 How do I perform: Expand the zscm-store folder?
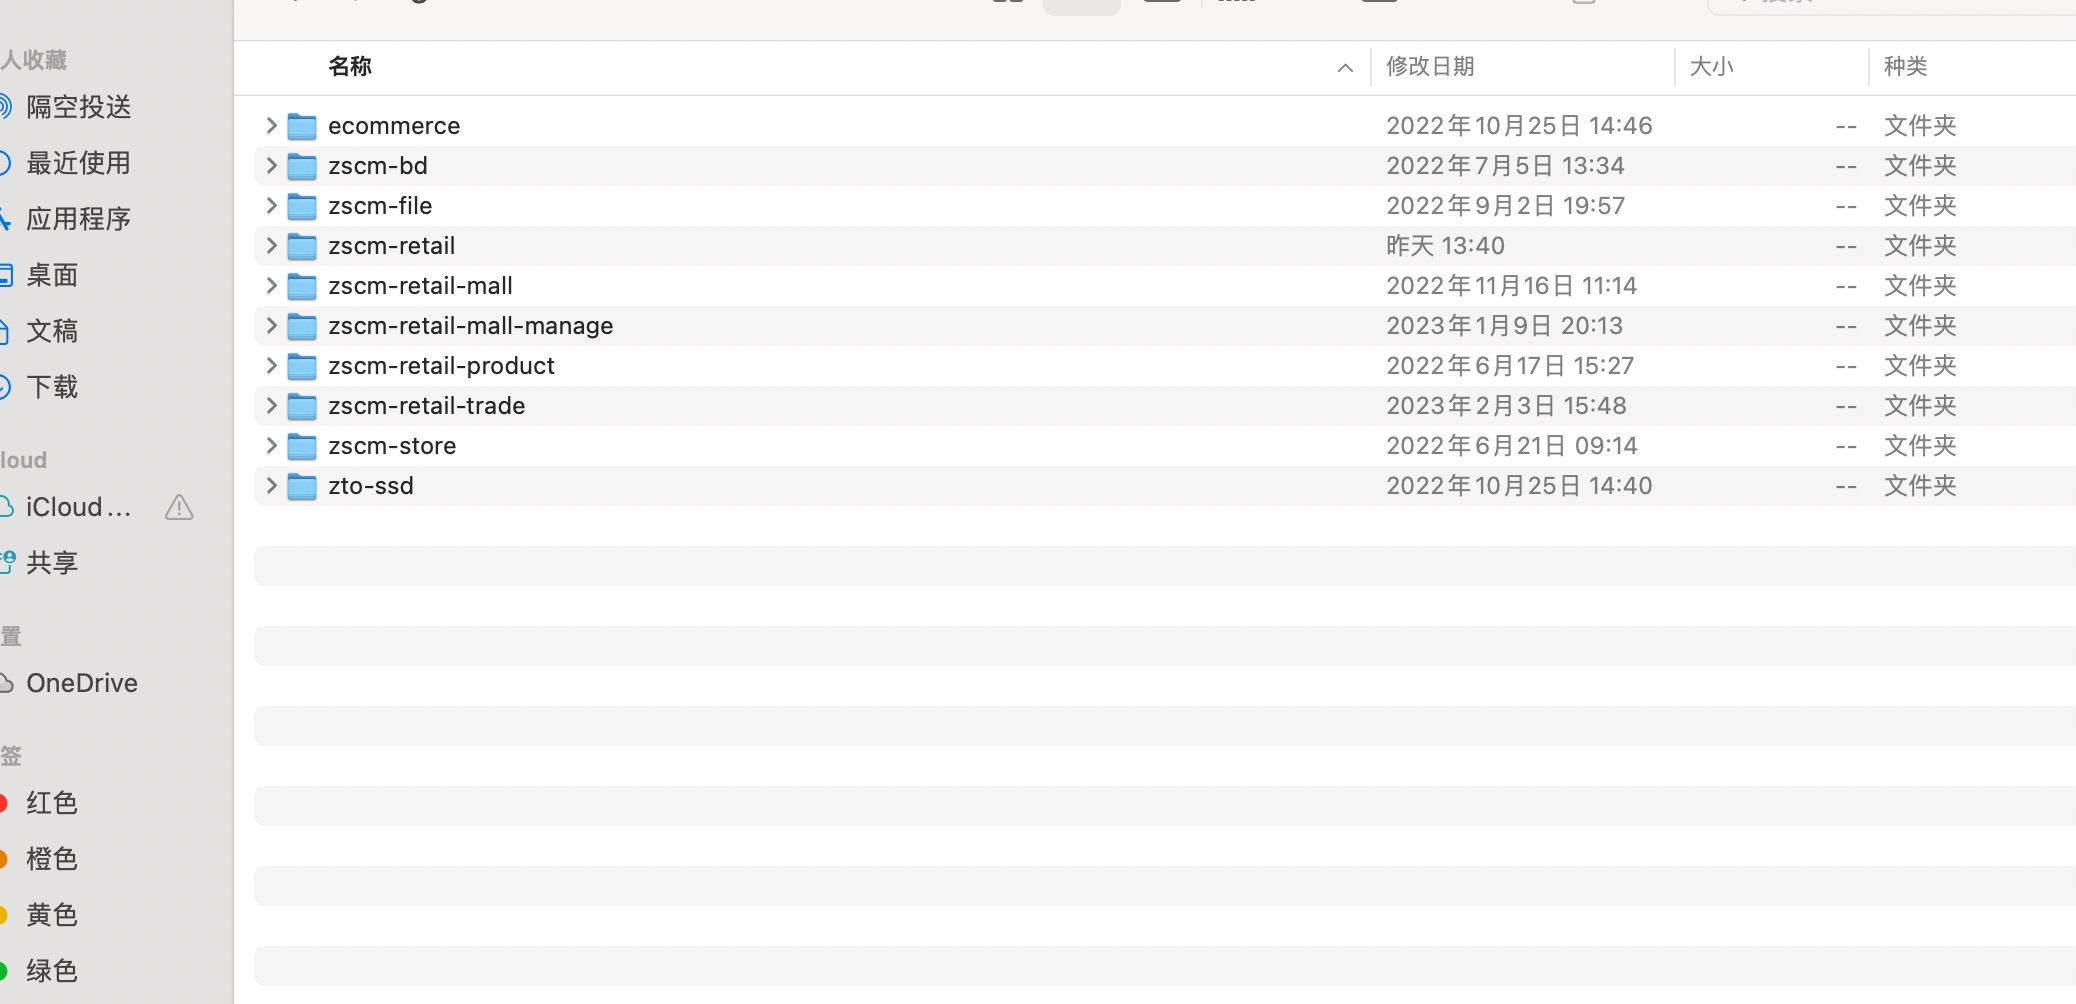tap(271, 445)
